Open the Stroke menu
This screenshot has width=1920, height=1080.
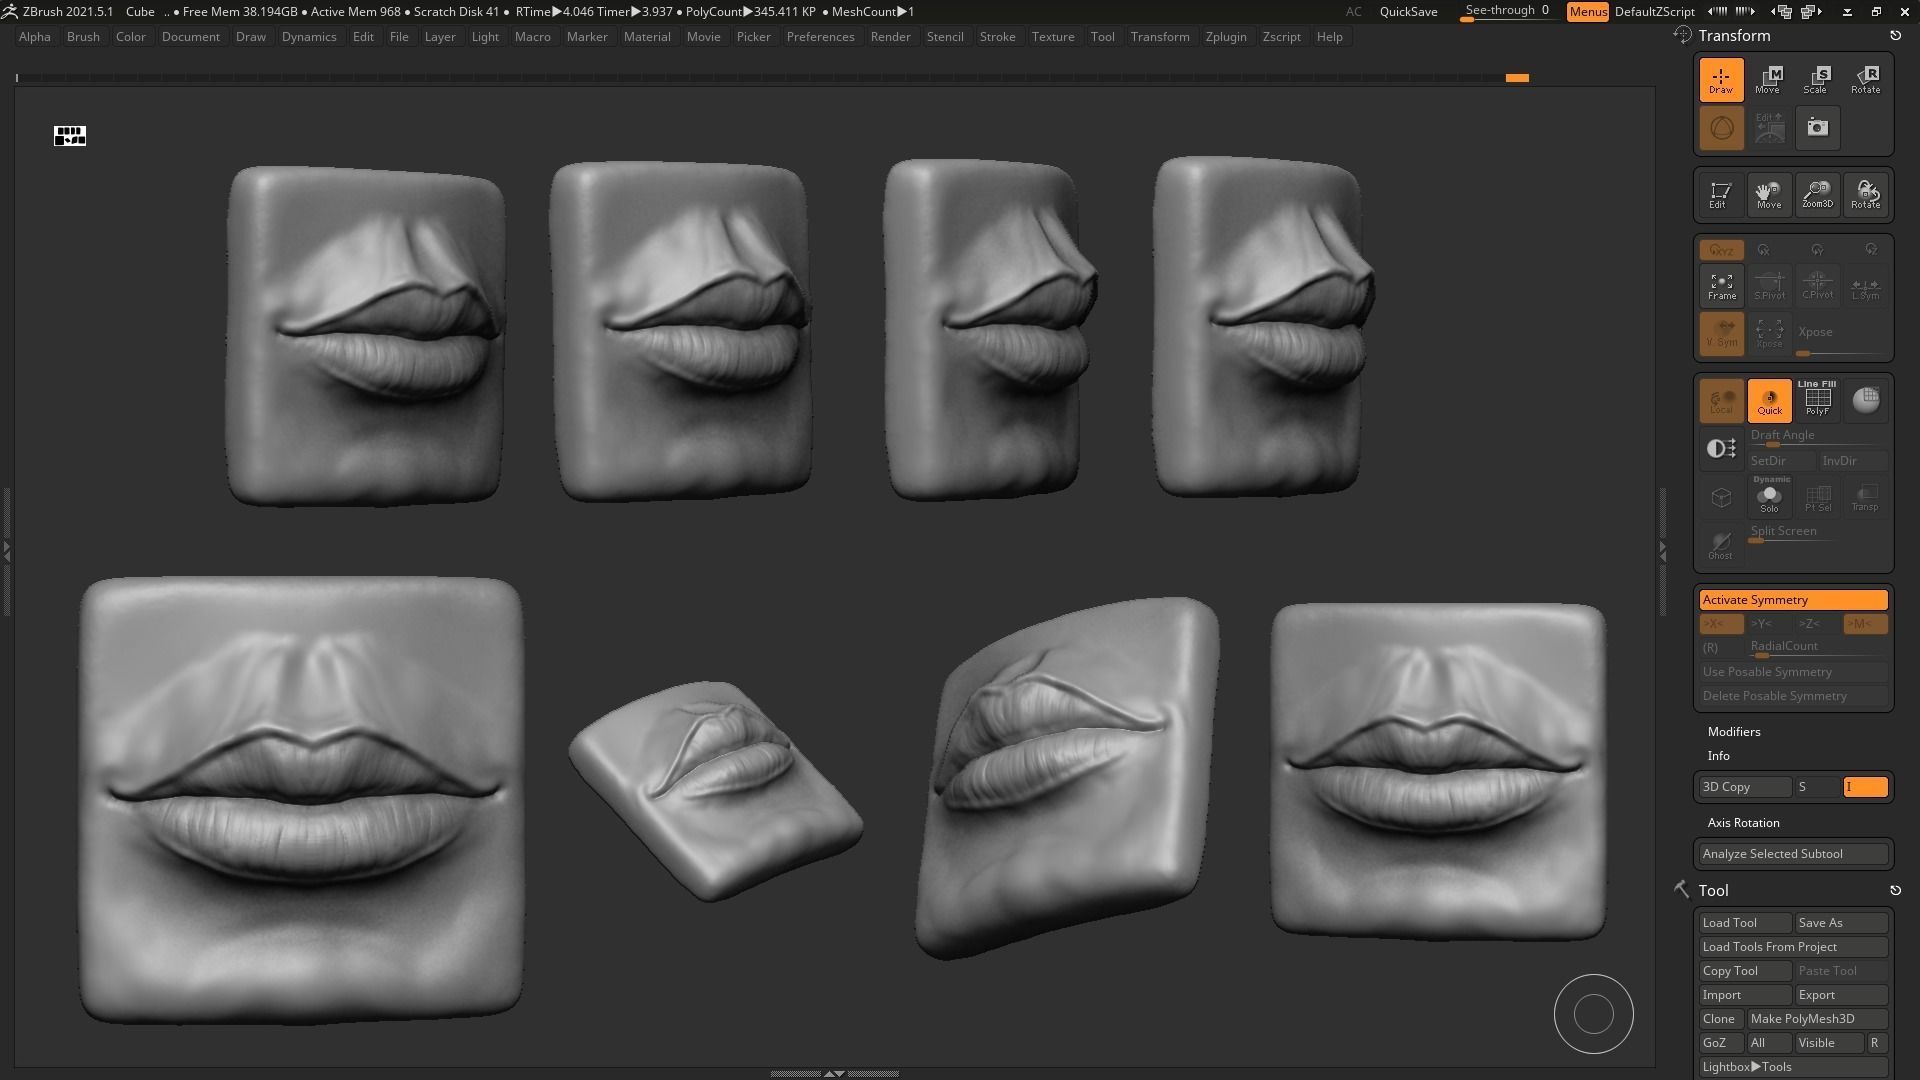click(x=996, y=37)
